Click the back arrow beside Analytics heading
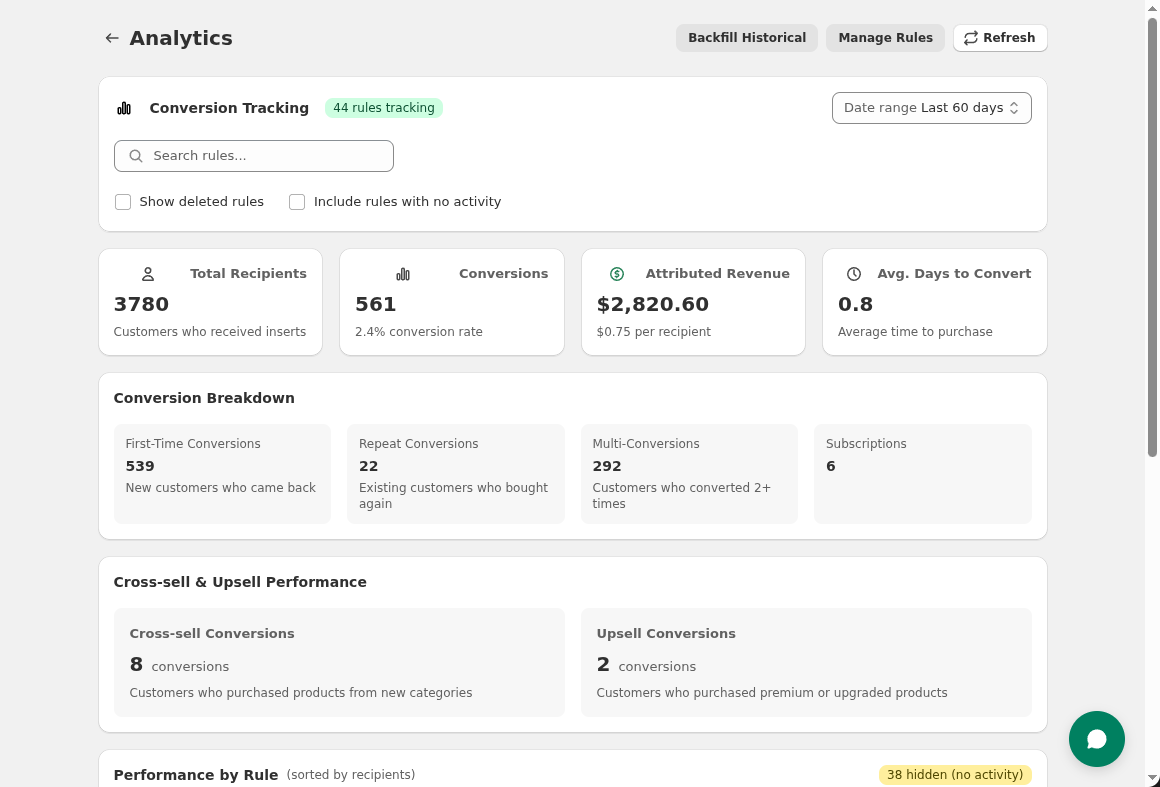Image resolution: width=1160 pixels, height=787 pixels. point(112,38)
